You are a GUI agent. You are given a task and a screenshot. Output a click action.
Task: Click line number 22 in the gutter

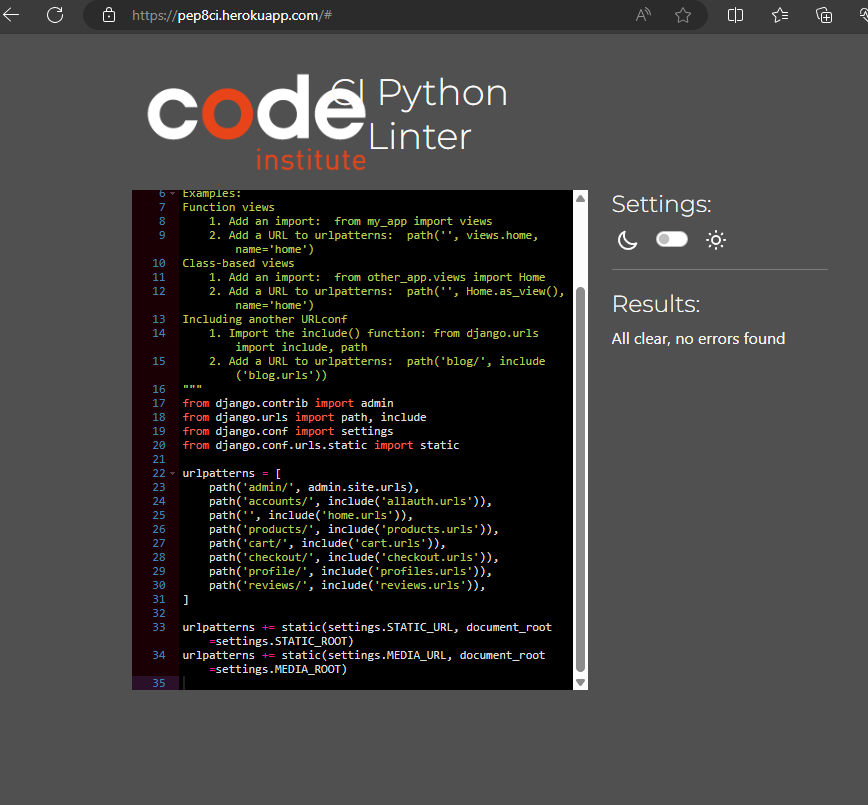point(159,473)
